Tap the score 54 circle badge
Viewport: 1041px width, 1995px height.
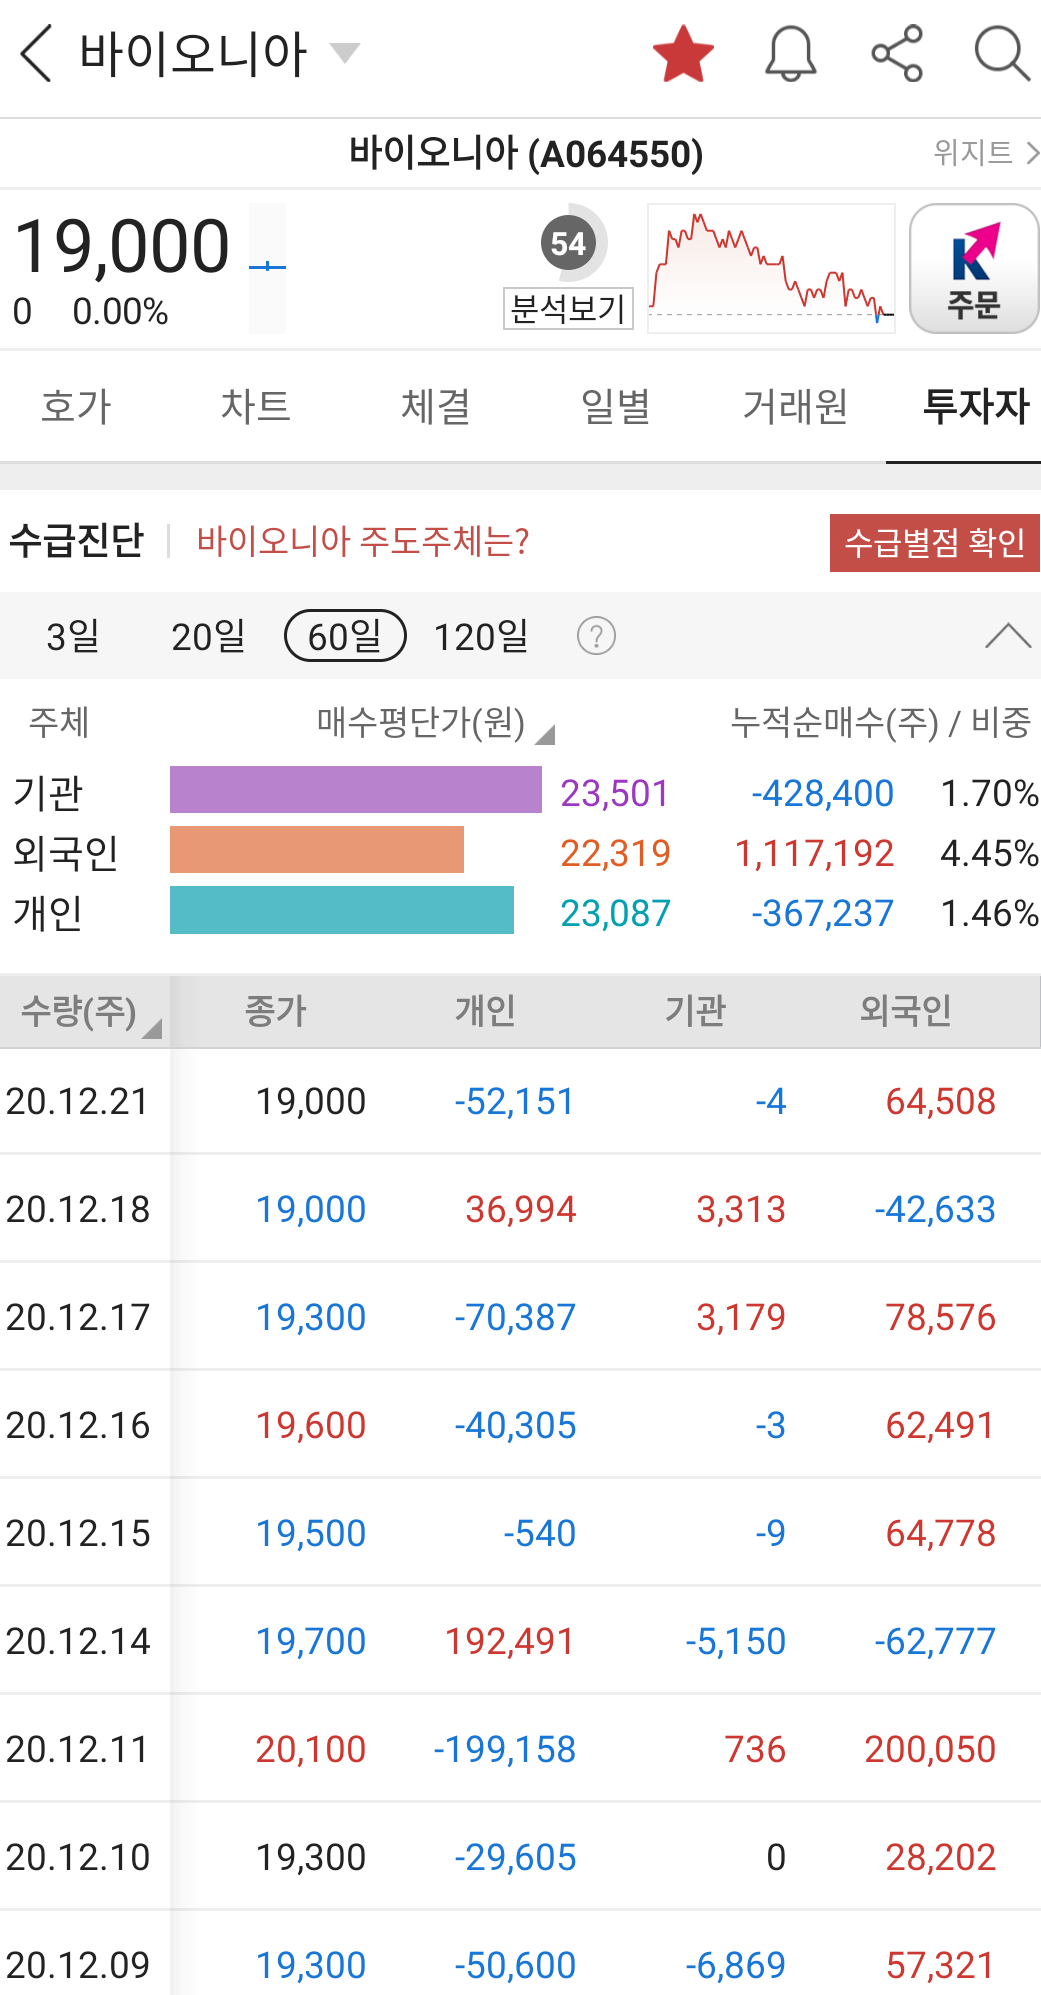[x=568, y=243]
